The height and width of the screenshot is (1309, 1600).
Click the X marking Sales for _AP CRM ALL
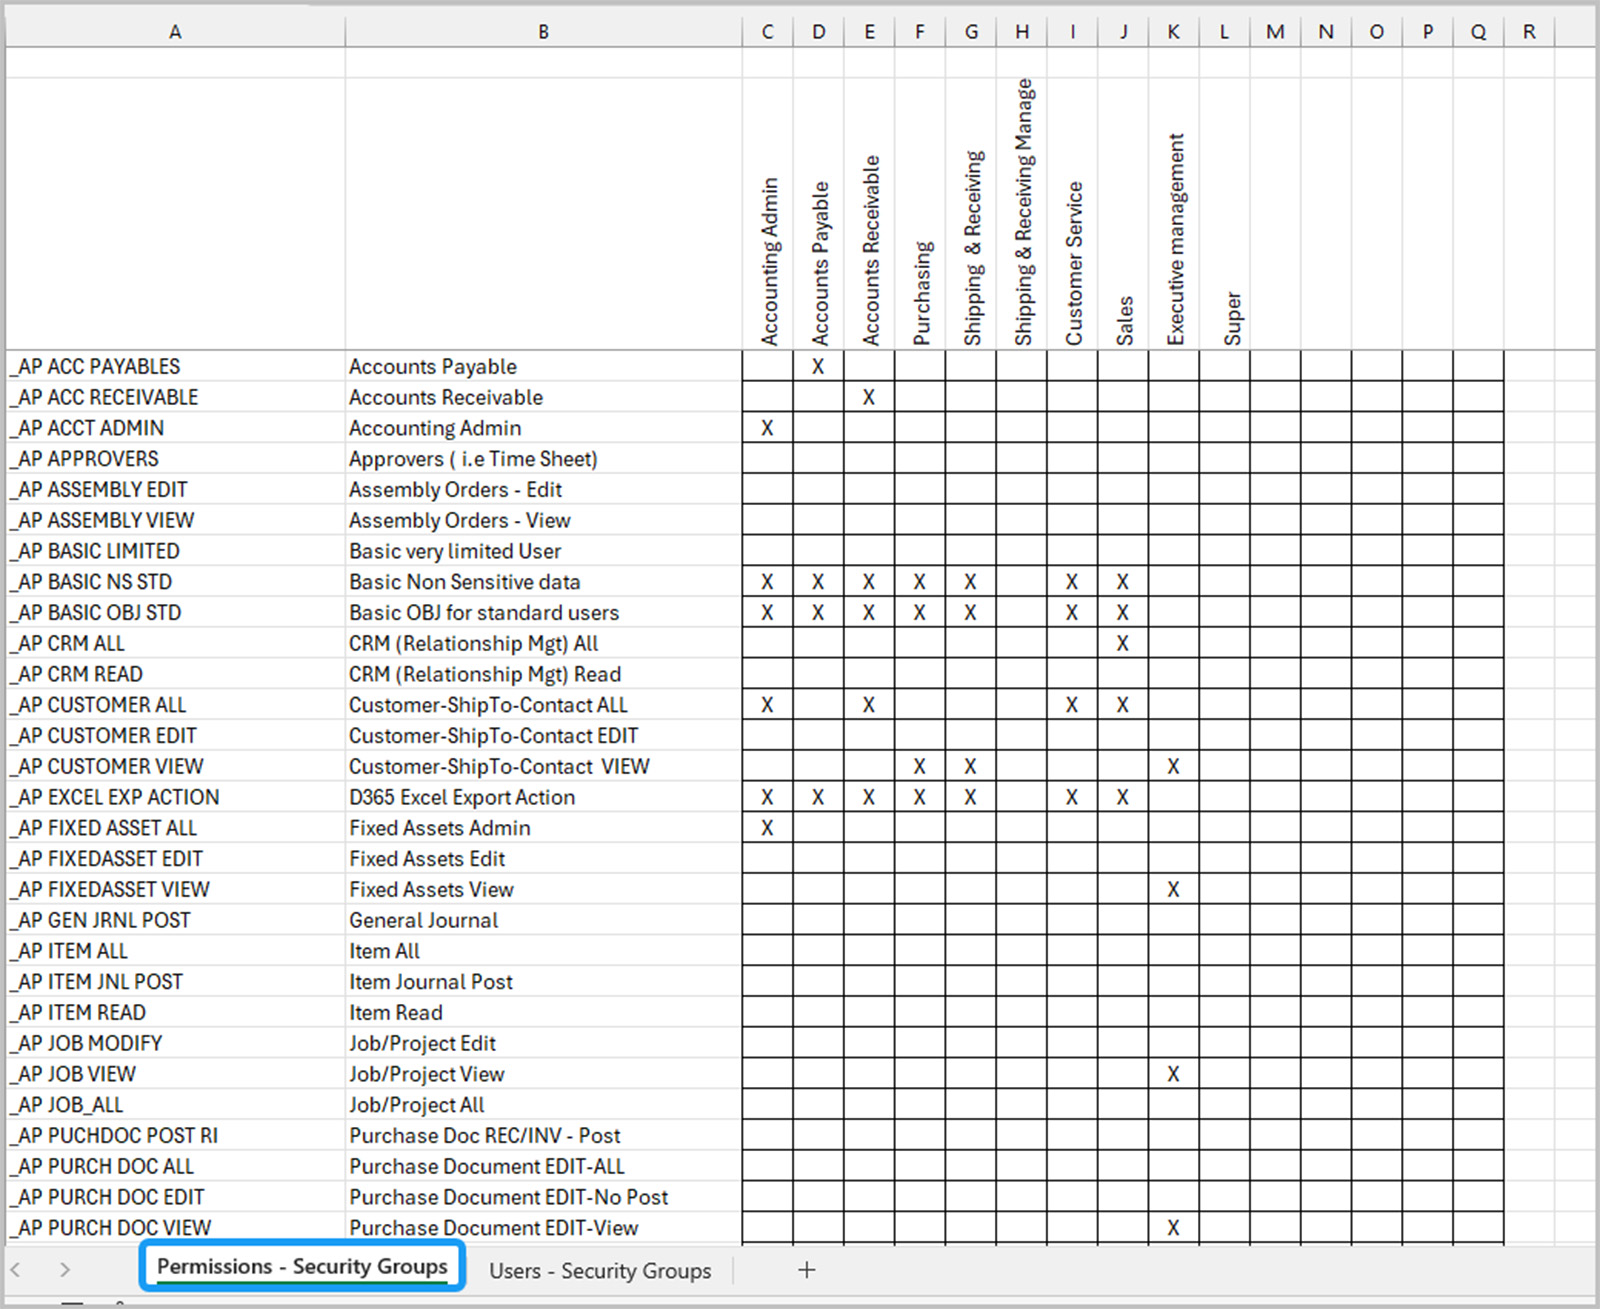(x=1123, y=643)
